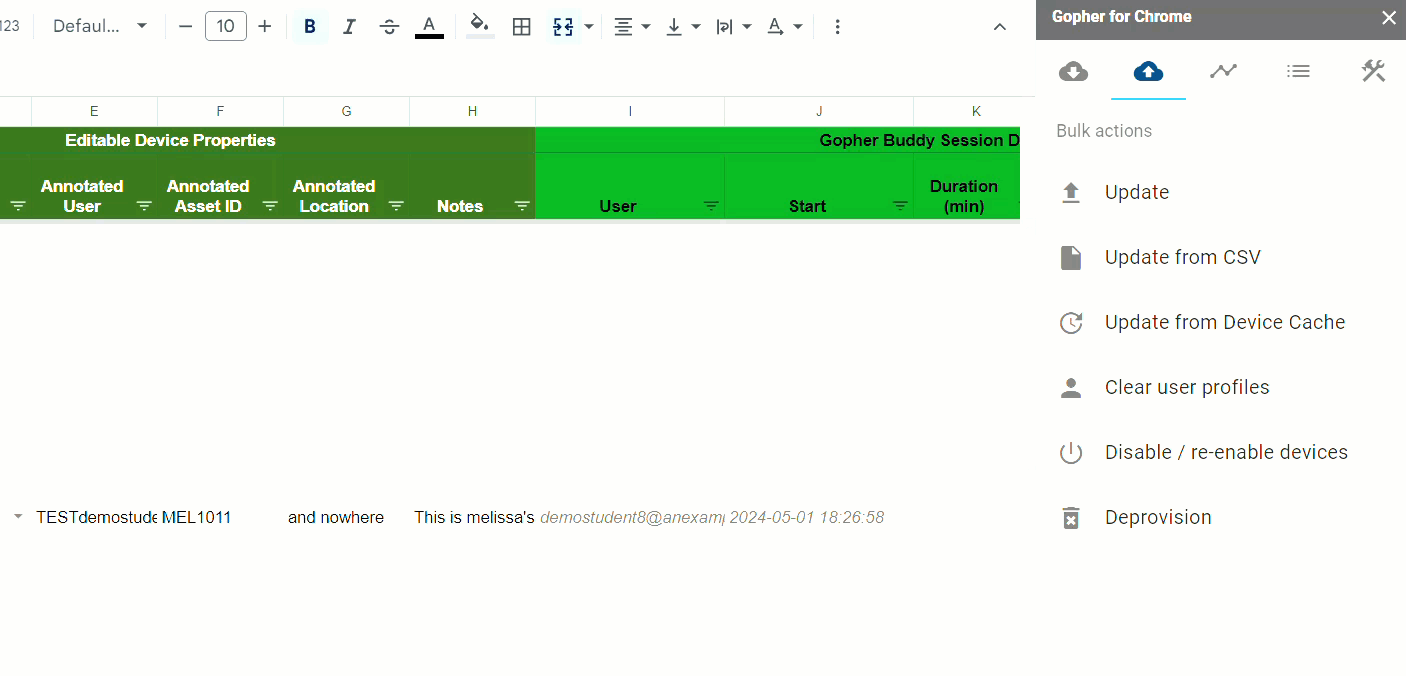Switch to the cloud download tab
Image resolution: width=1406 pixels, height=676 pixels.
(1073, 71)
